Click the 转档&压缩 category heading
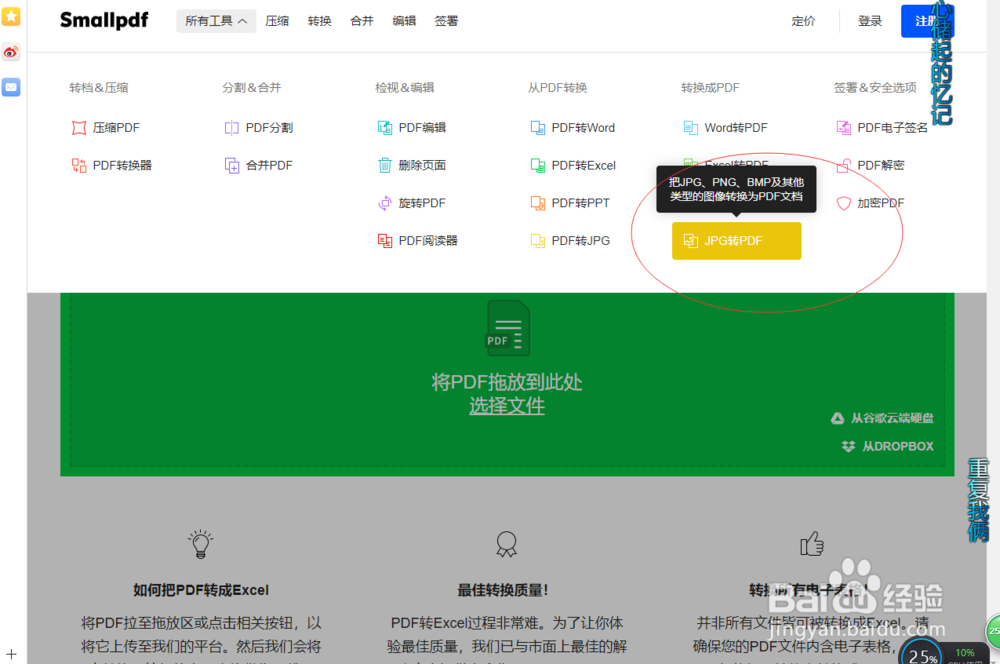1000x664 pixels. click(x=99, y=87)
